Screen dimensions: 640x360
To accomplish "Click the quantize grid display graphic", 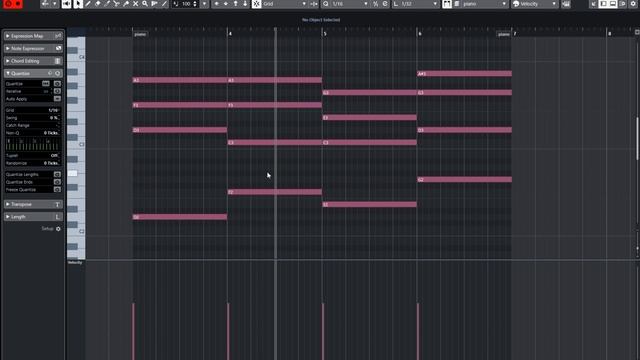I will click(x=33, y=144).
